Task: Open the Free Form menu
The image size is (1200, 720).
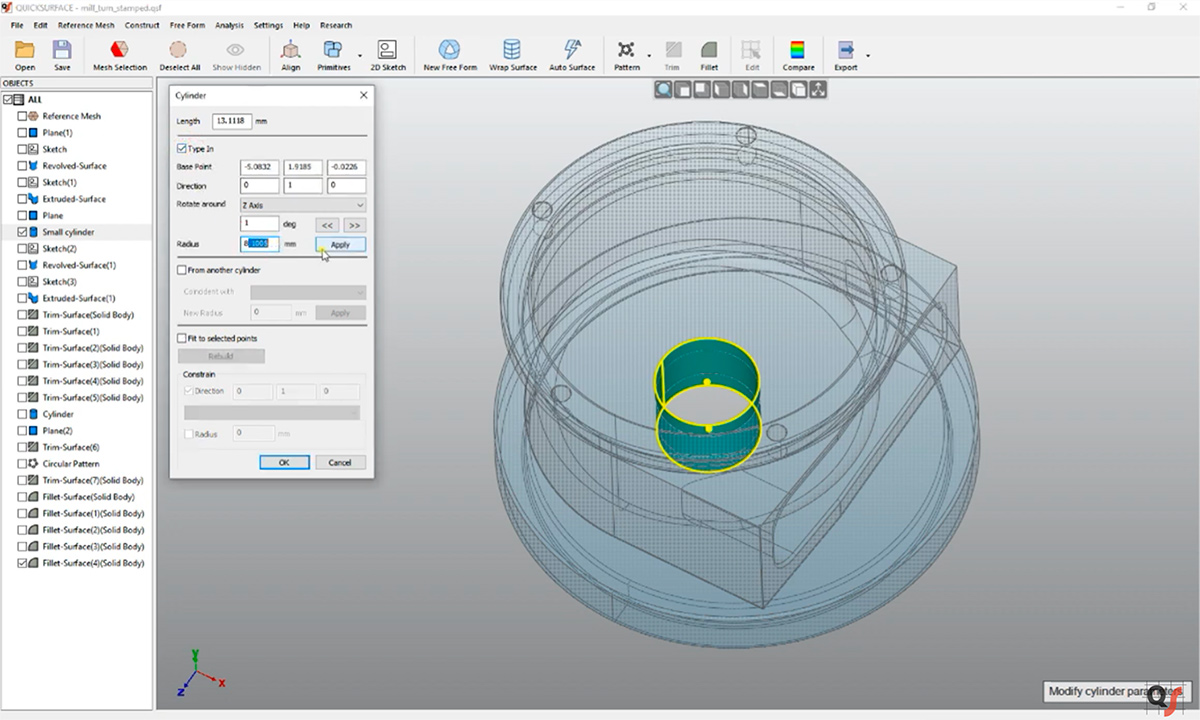Action: tap(188, 25)
